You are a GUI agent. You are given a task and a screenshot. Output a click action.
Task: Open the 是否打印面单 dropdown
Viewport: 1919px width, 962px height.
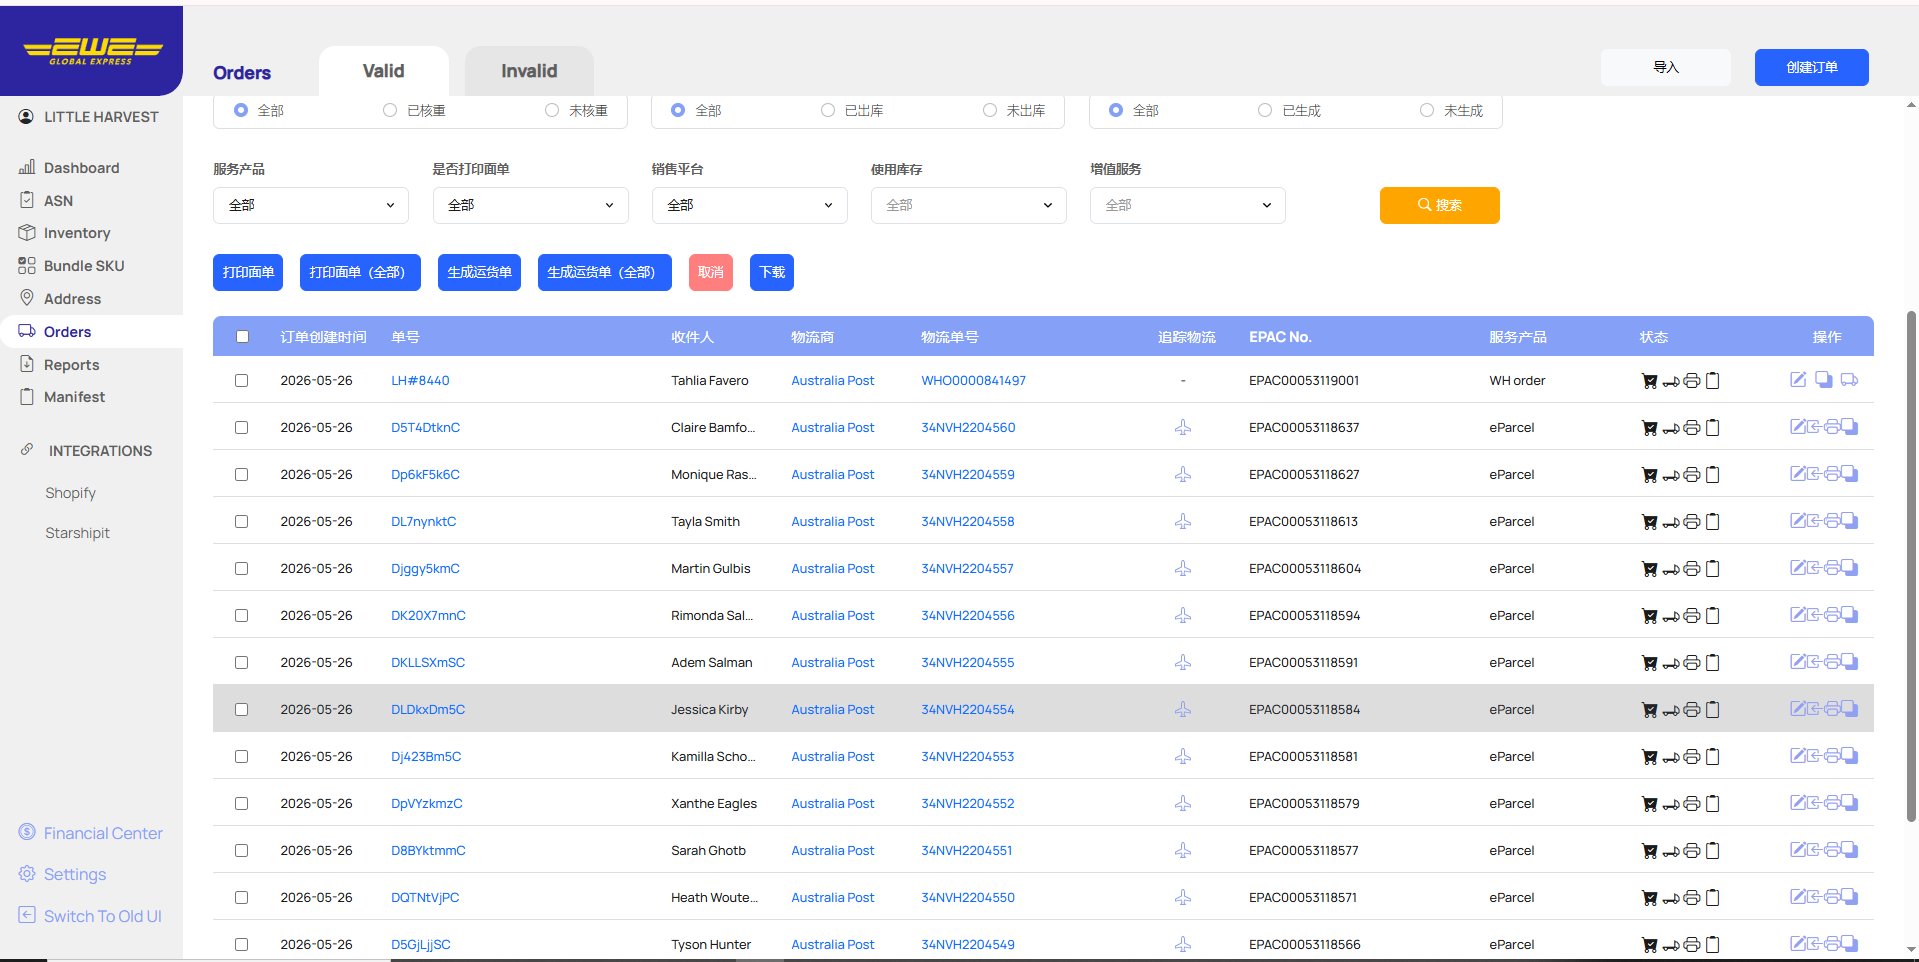point(531,205)
